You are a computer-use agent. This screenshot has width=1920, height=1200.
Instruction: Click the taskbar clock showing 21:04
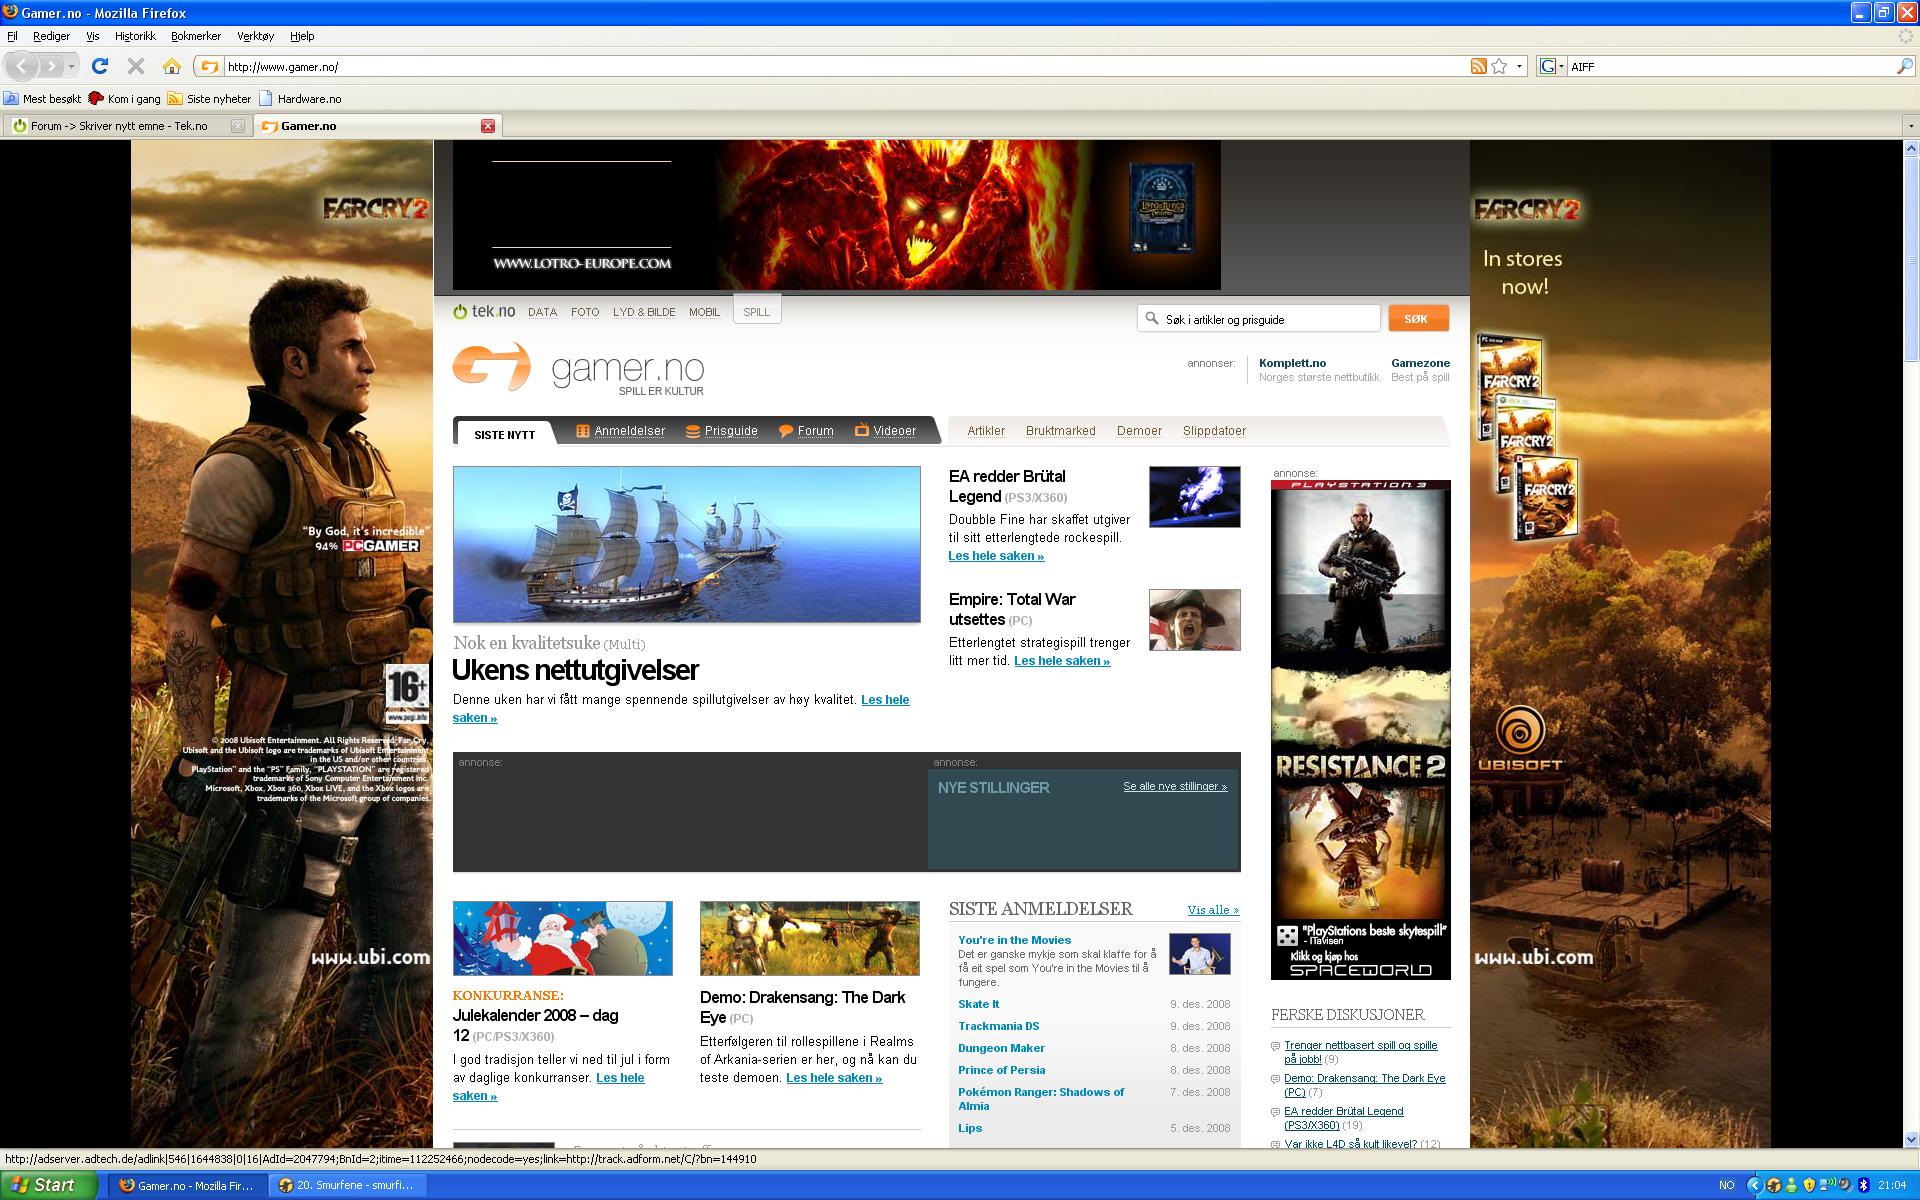[1891, 1185]
